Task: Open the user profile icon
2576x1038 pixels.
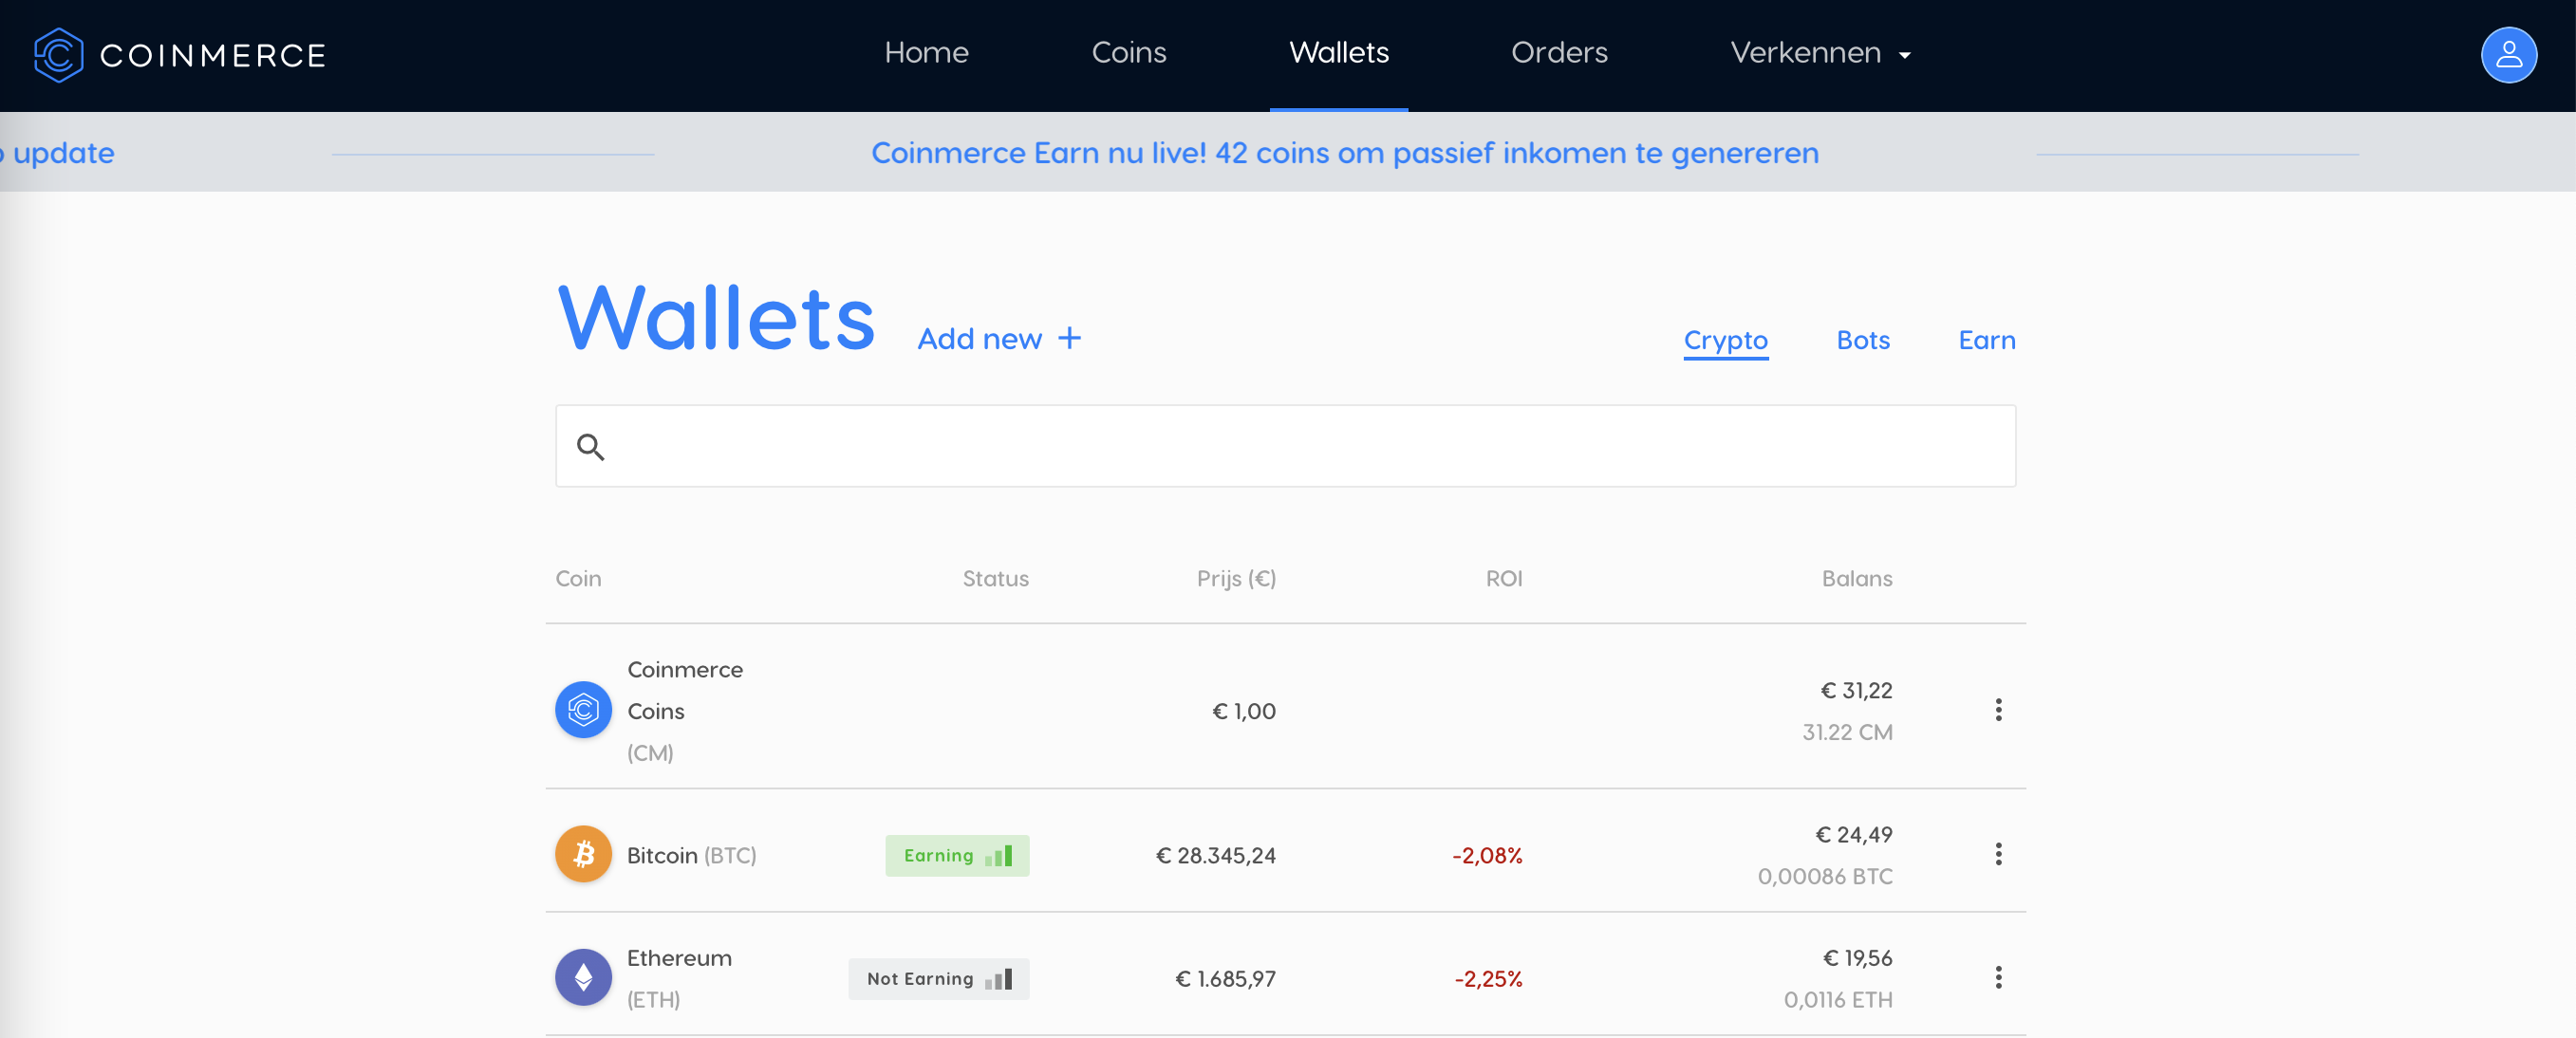Action: (2508, 55)
